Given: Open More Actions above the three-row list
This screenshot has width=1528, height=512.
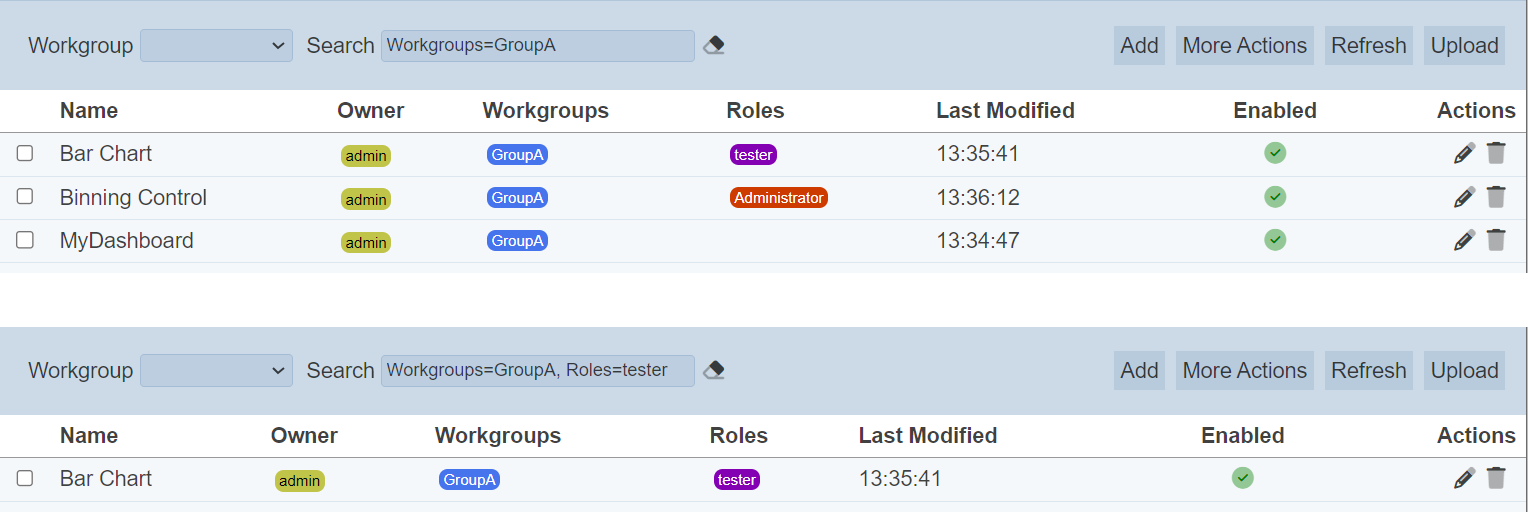Looking at the screenshot, I should [x=1244, y=46].
